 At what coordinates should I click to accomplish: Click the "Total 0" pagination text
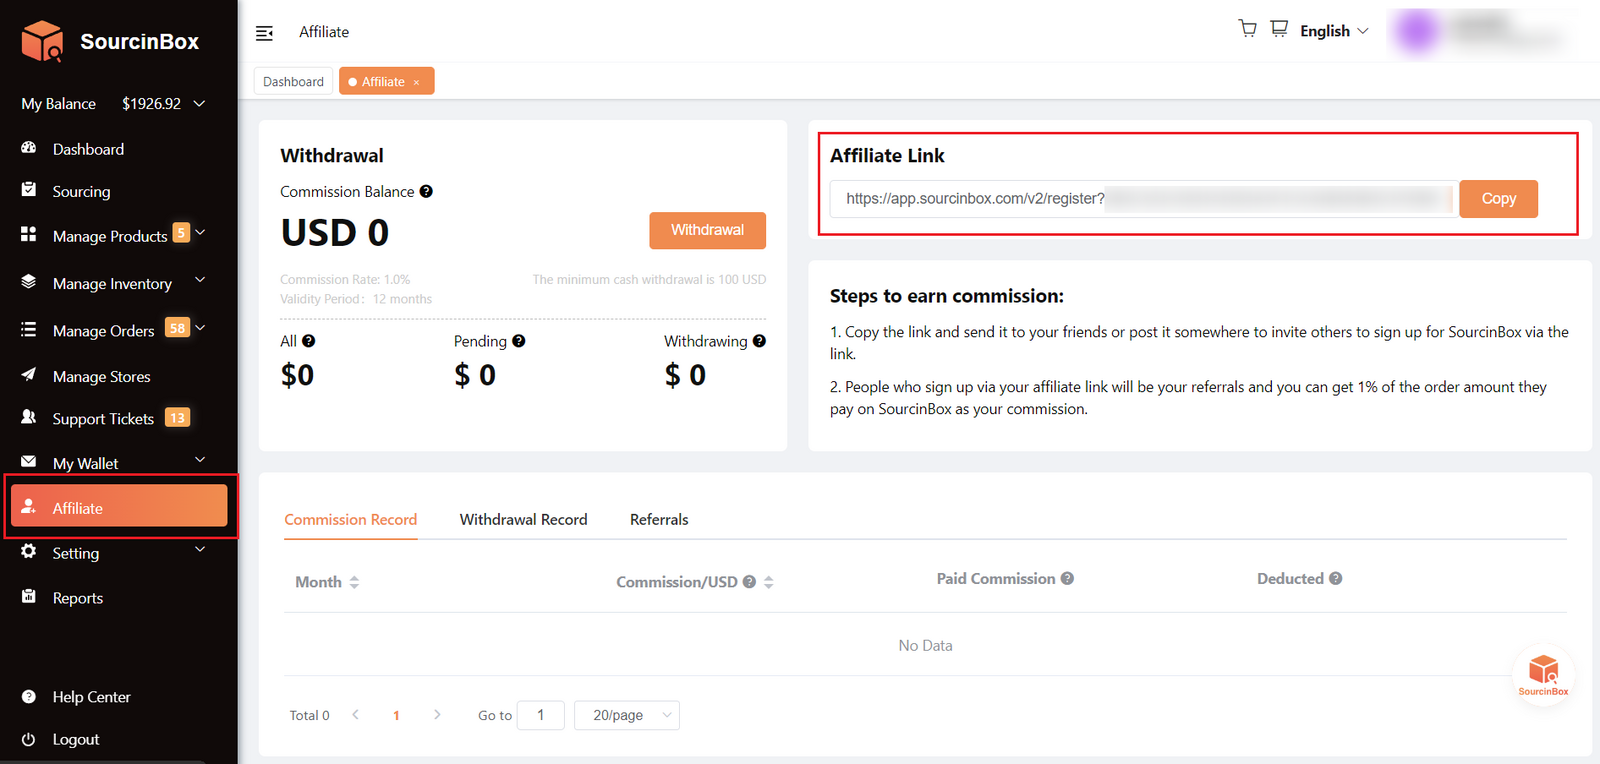tap(309, 715)
